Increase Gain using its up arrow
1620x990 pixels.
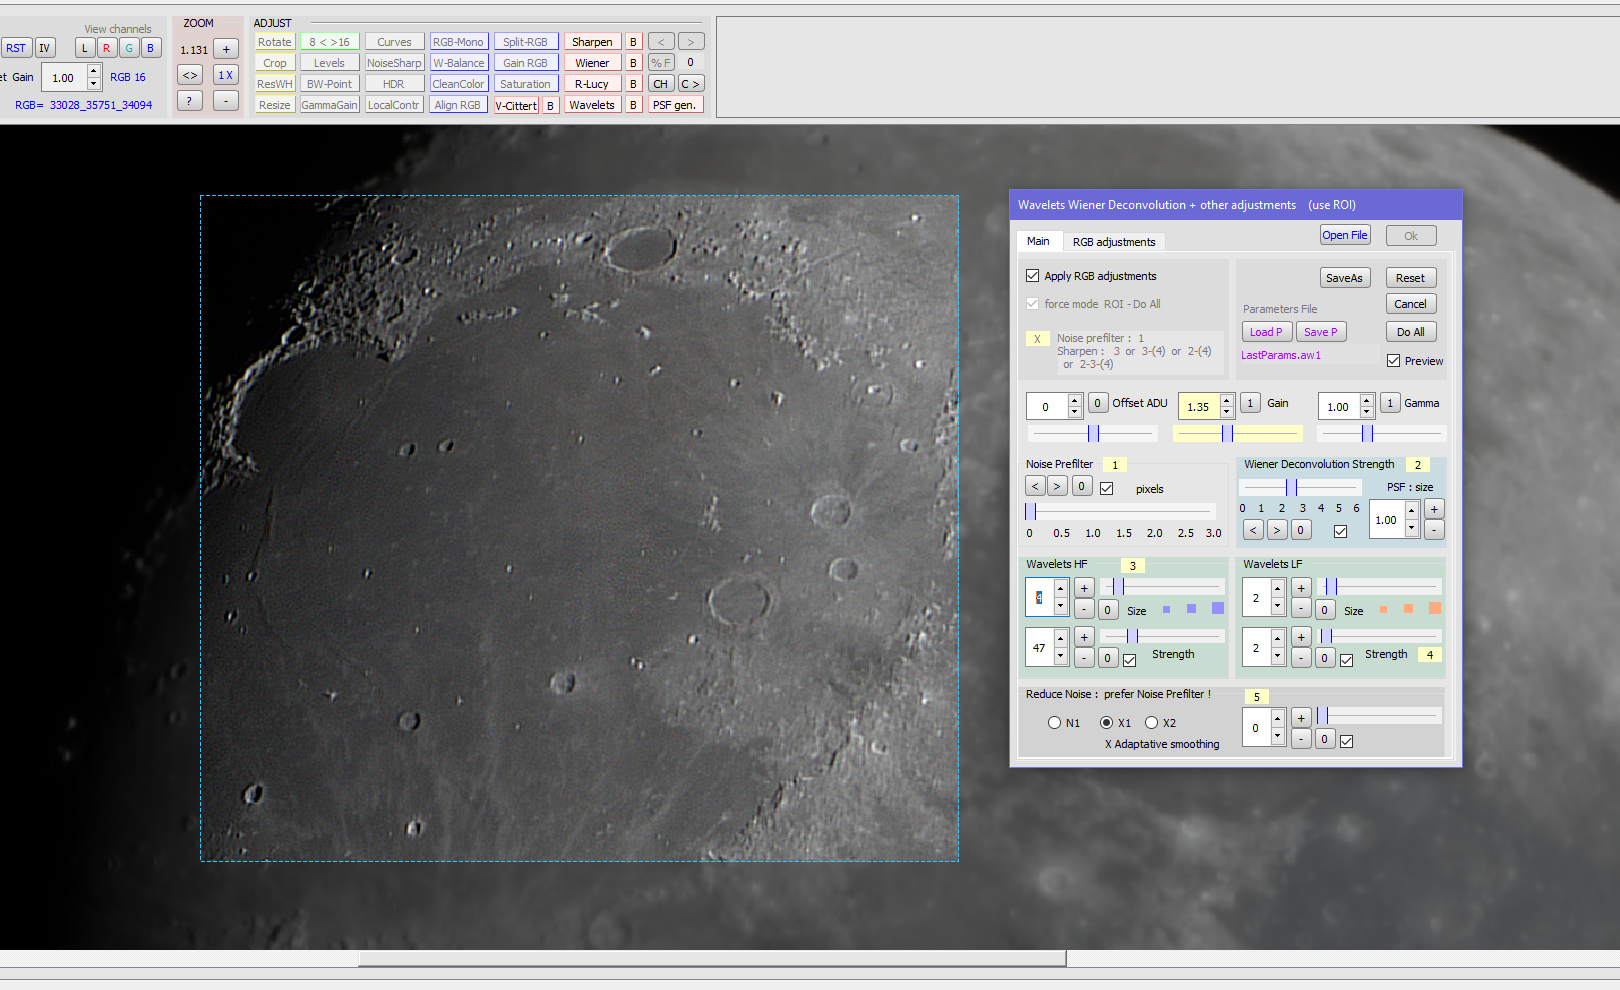point(1226,401)
